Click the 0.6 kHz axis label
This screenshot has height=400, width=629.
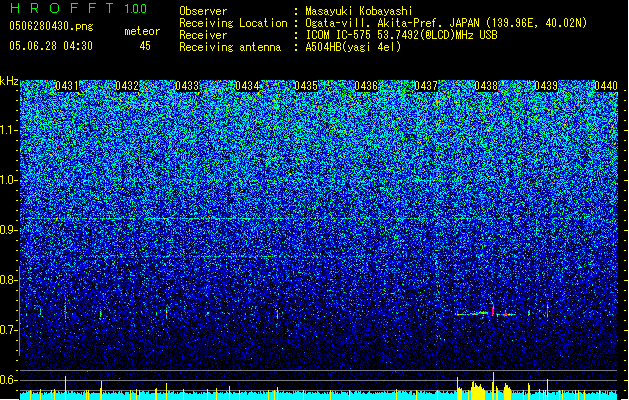click(x=9, y=380)
